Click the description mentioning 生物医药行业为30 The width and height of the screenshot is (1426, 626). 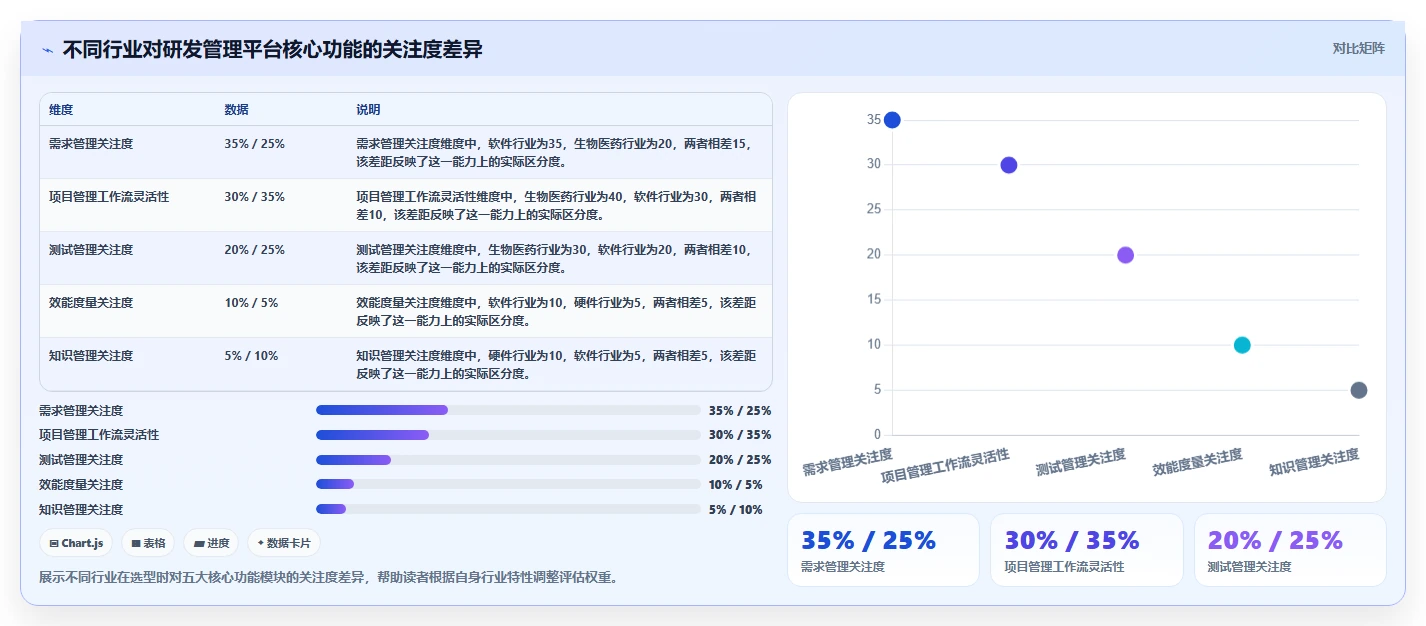(556, 258)
